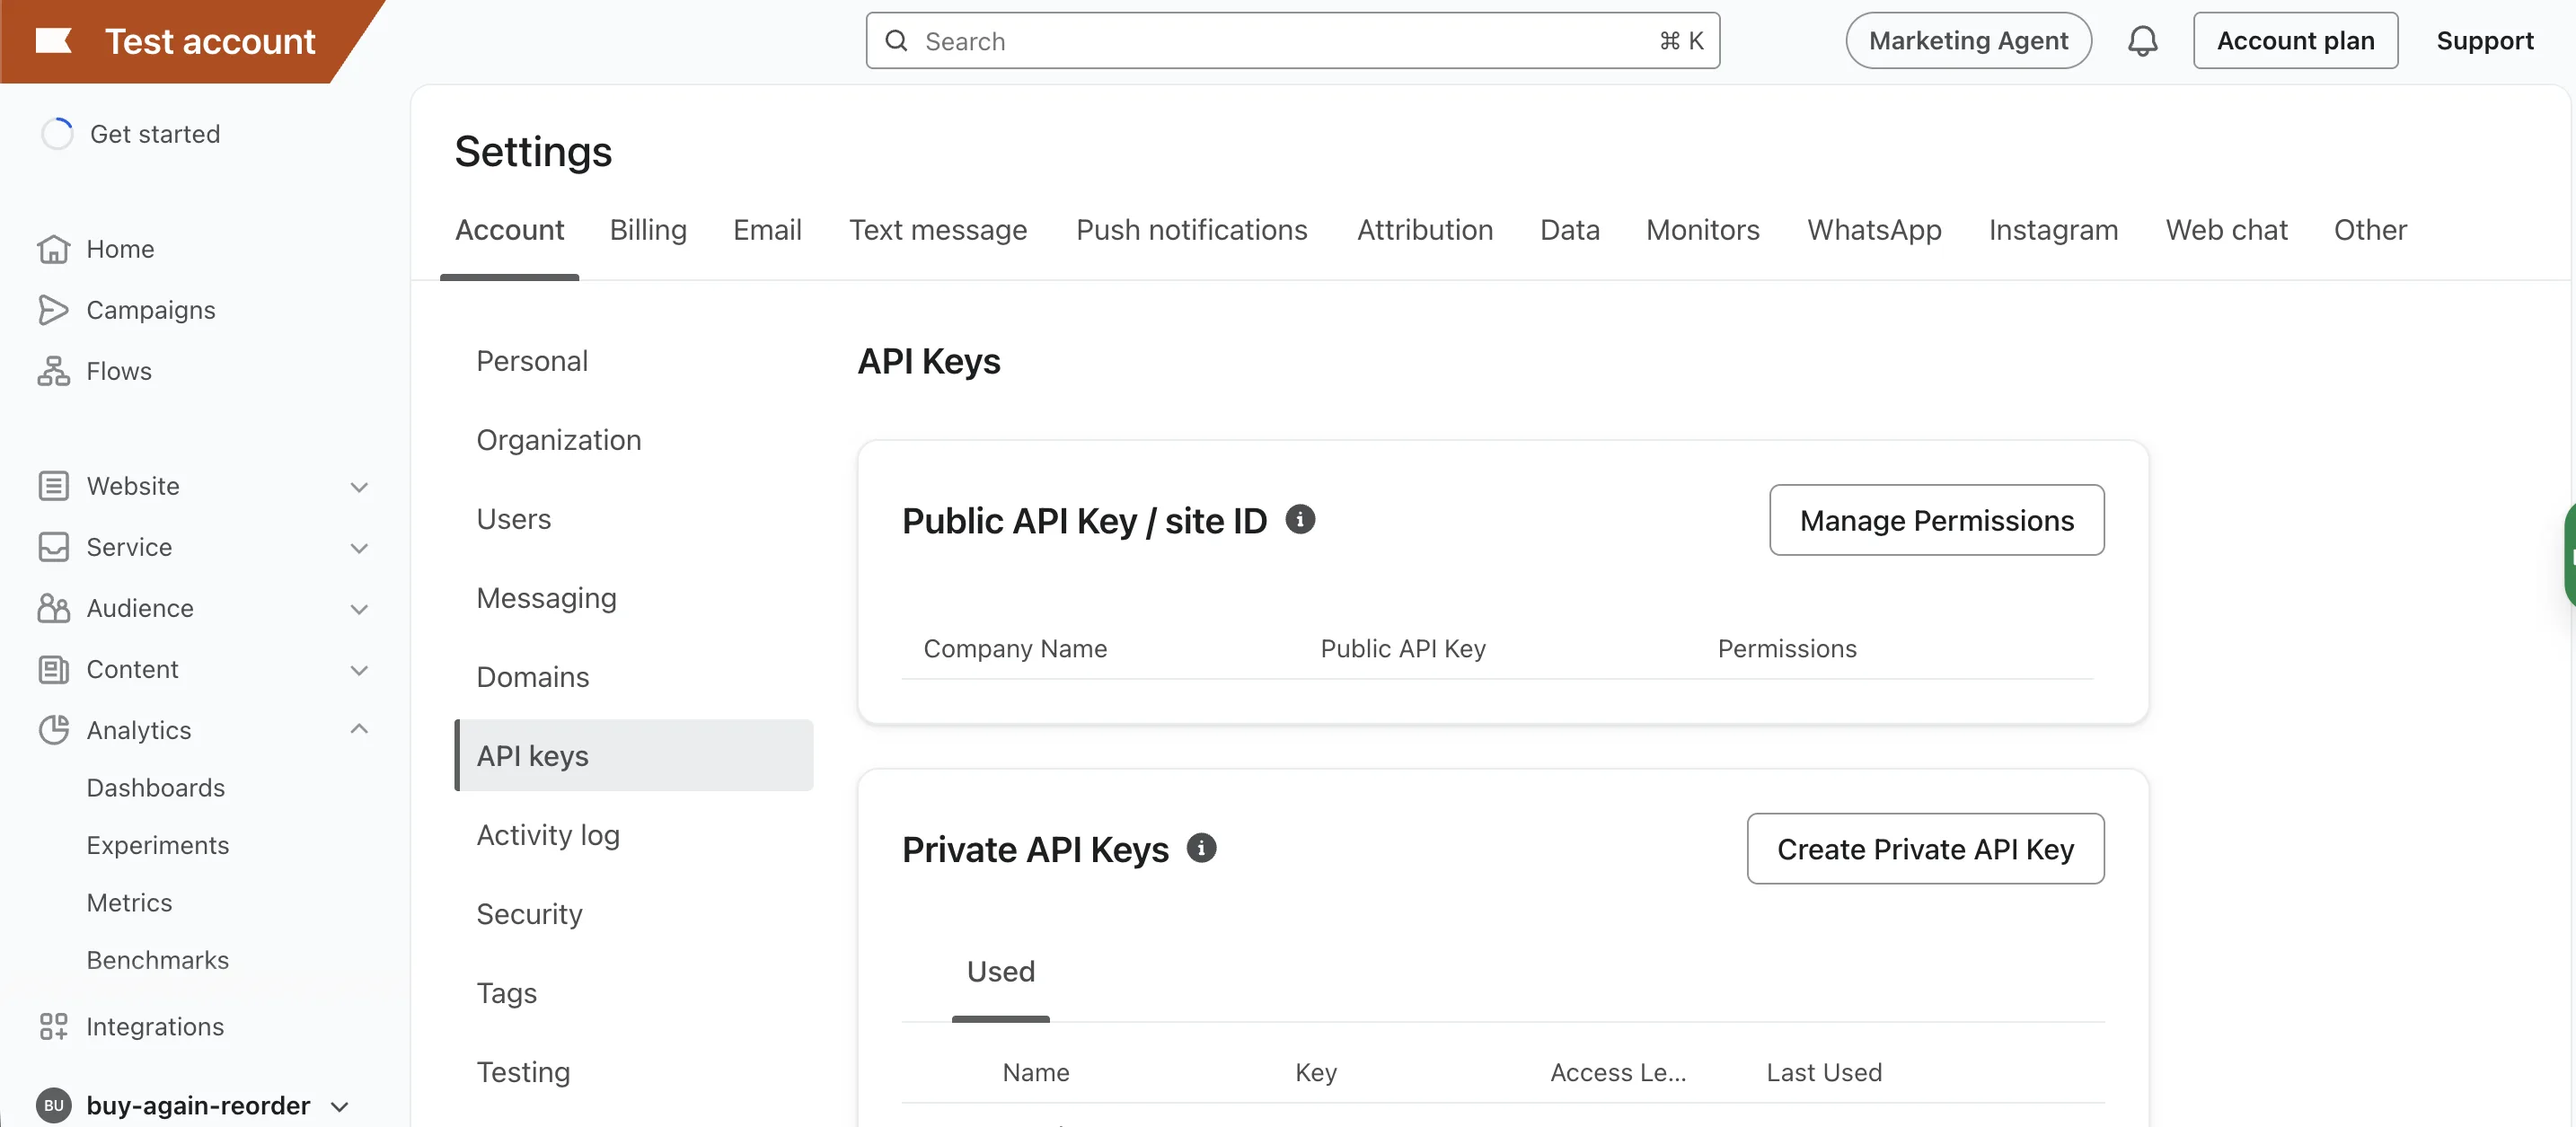Switch to the Billing tab
Viewport: 2576px width, 1127px height.
point(648,230)
